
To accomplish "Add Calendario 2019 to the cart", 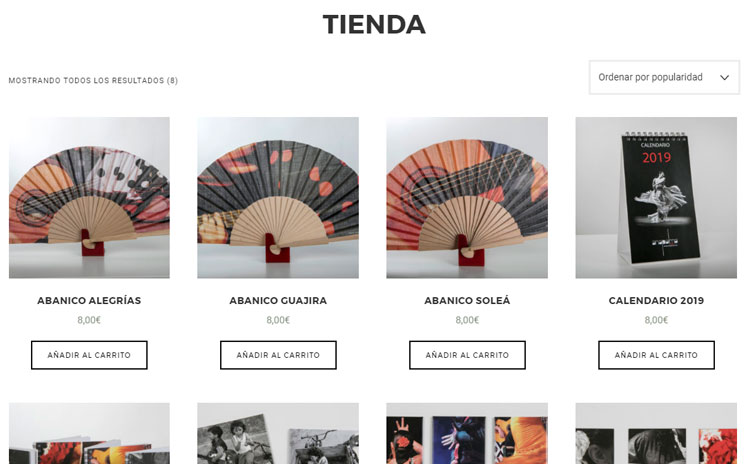I will 656,355.
